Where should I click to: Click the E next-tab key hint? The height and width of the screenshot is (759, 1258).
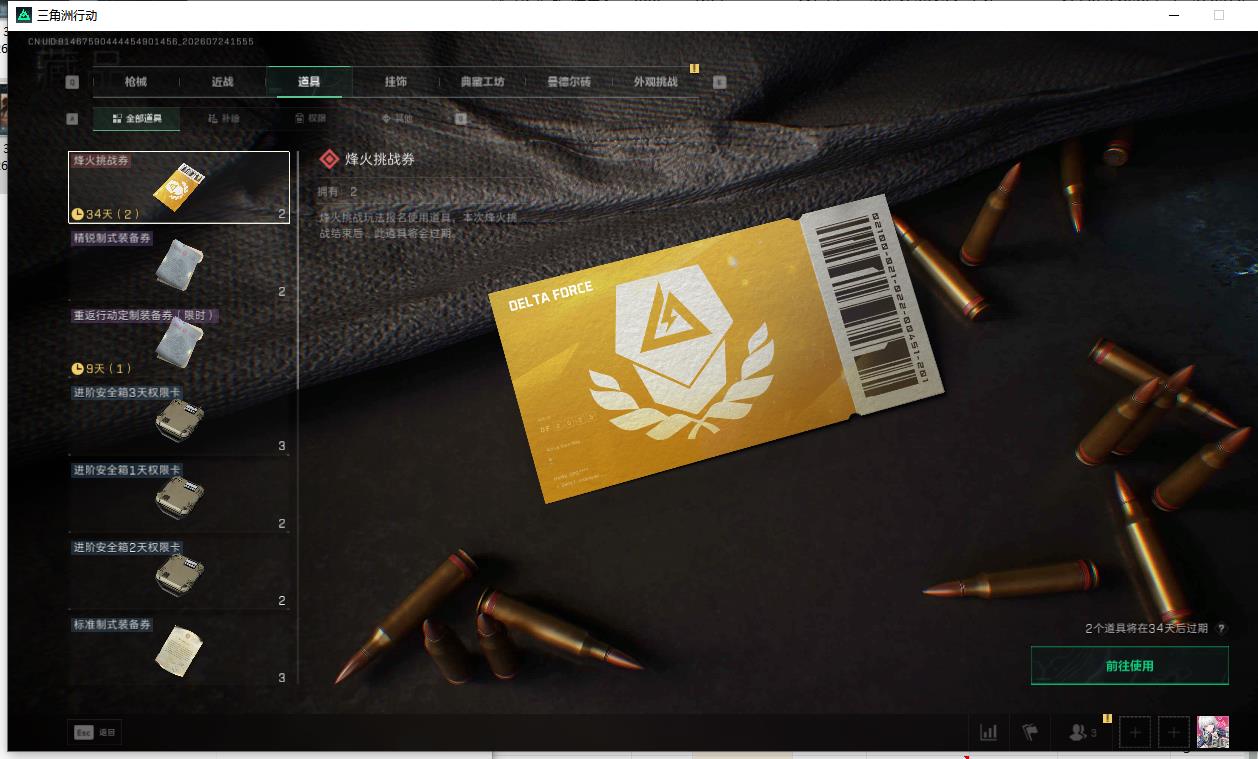pyautogui.click(x=719, y=82)
